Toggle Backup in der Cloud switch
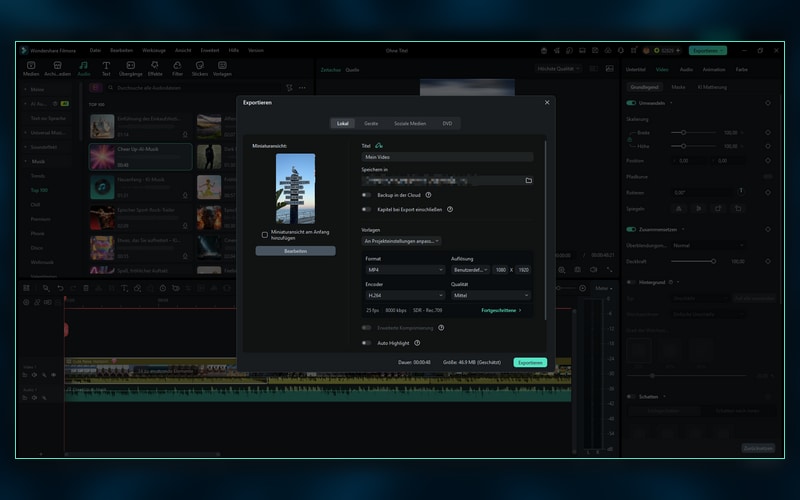 (x=366, y=195)
